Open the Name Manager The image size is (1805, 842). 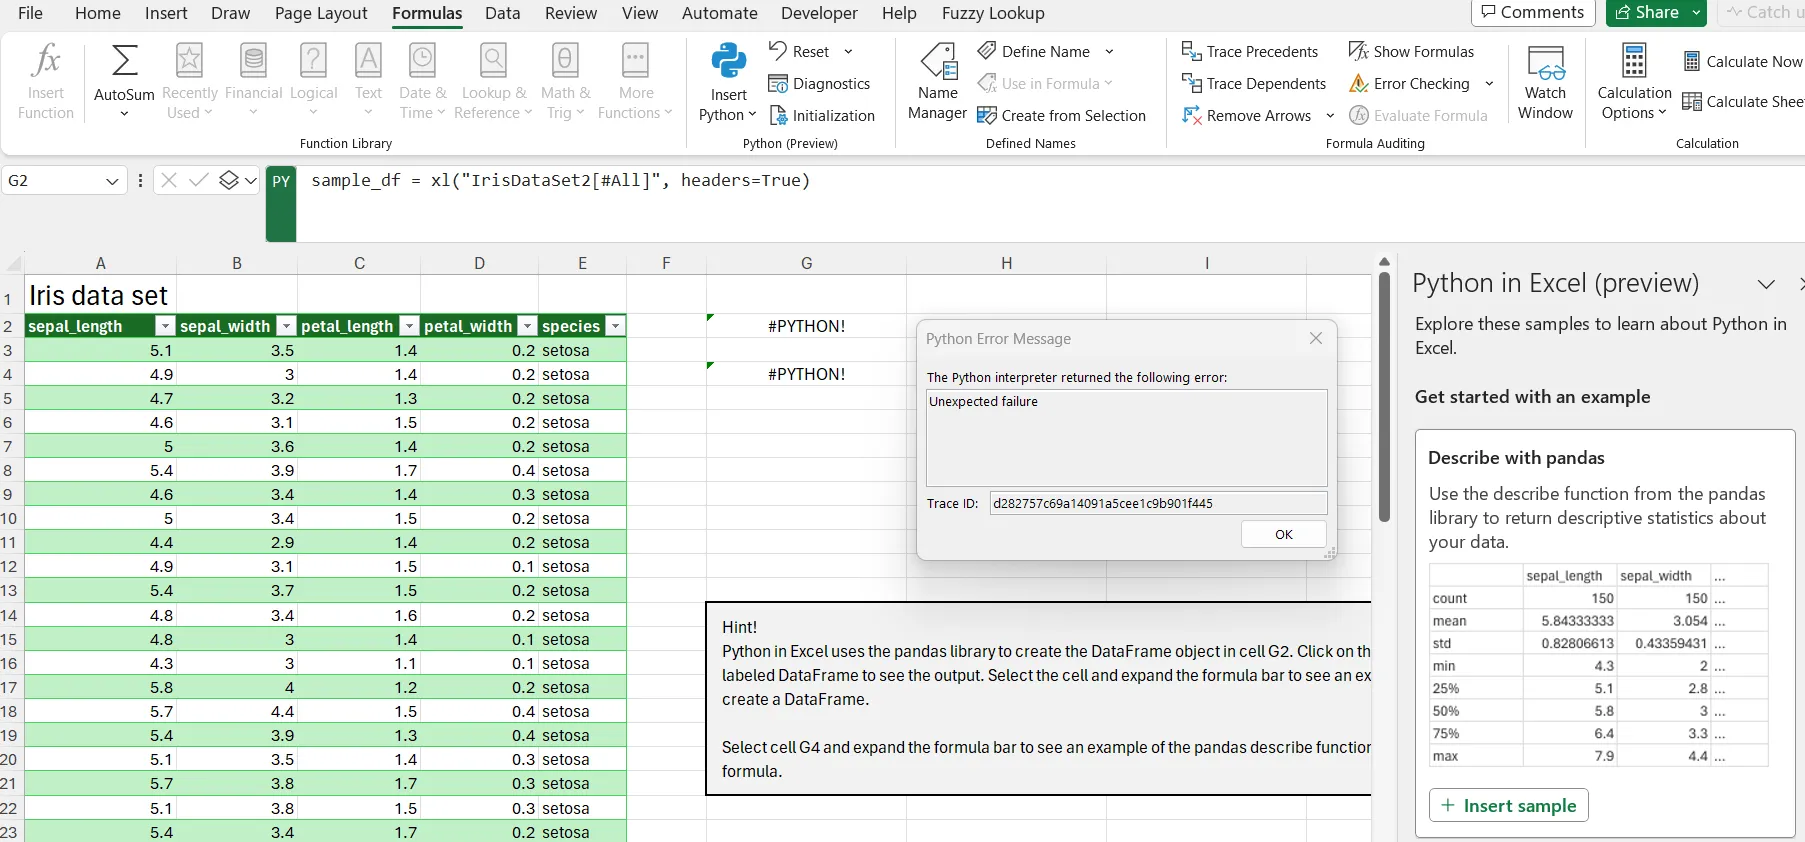click(937, 82)
